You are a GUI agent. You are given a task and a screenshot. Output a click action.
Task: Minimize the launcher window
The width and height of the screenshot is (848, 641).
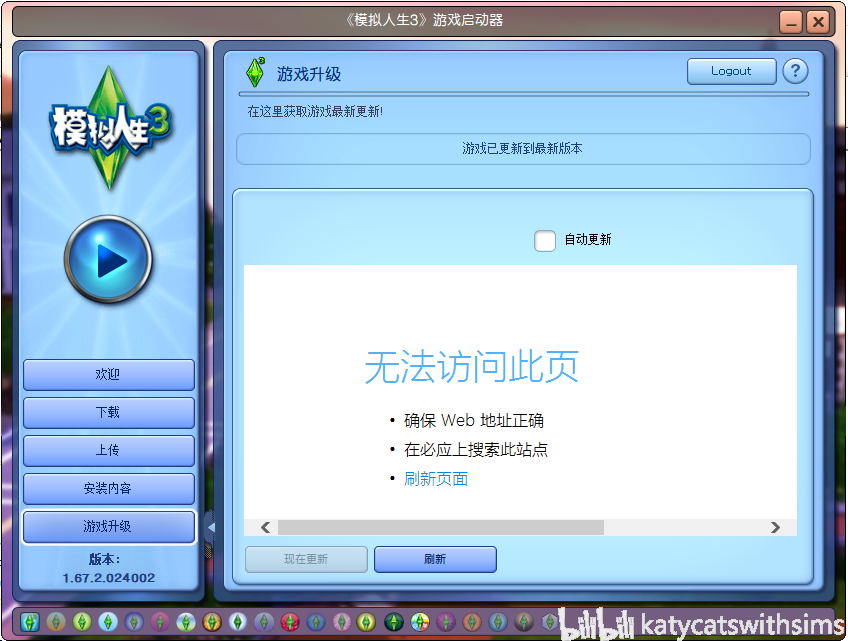point(791,22)
